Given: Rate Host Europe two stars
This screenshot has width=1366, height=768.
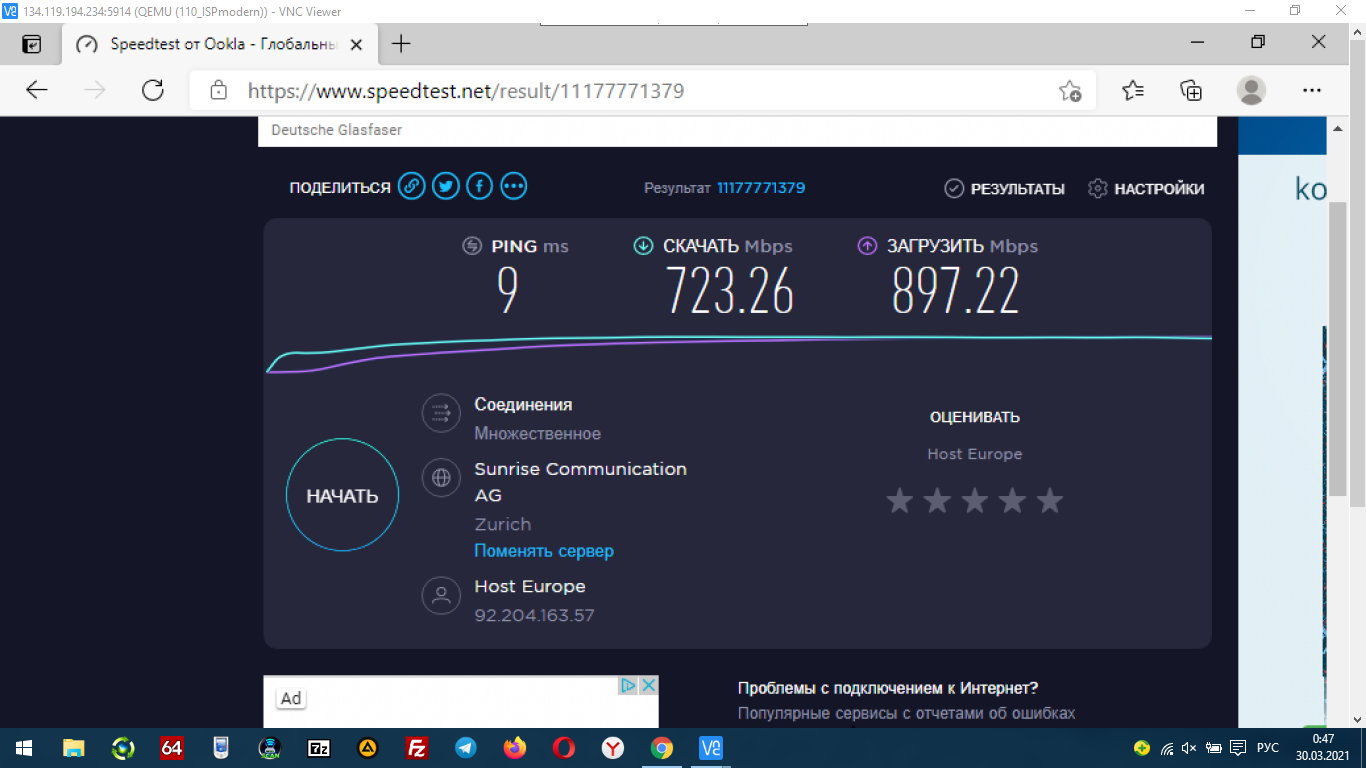Looking at the screenshot, I should point(937,500).
